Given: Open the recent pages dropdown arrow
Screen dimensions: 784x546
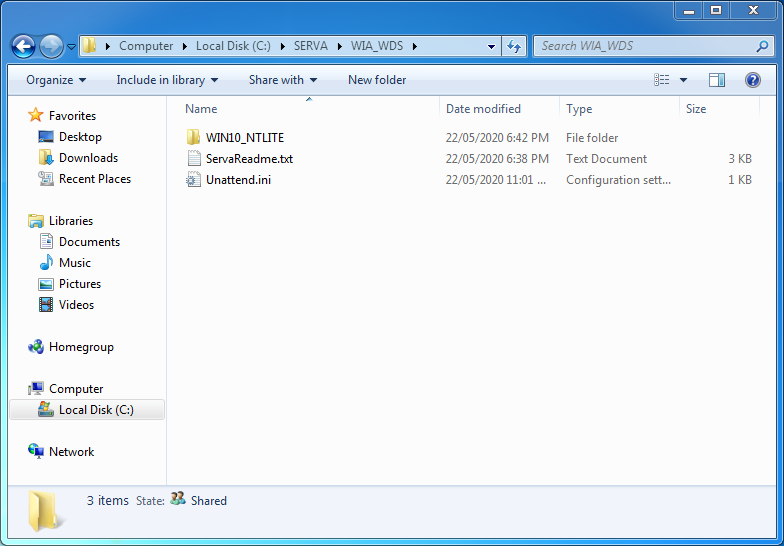Looking at the screenshot, I should (x=72, y=47).
